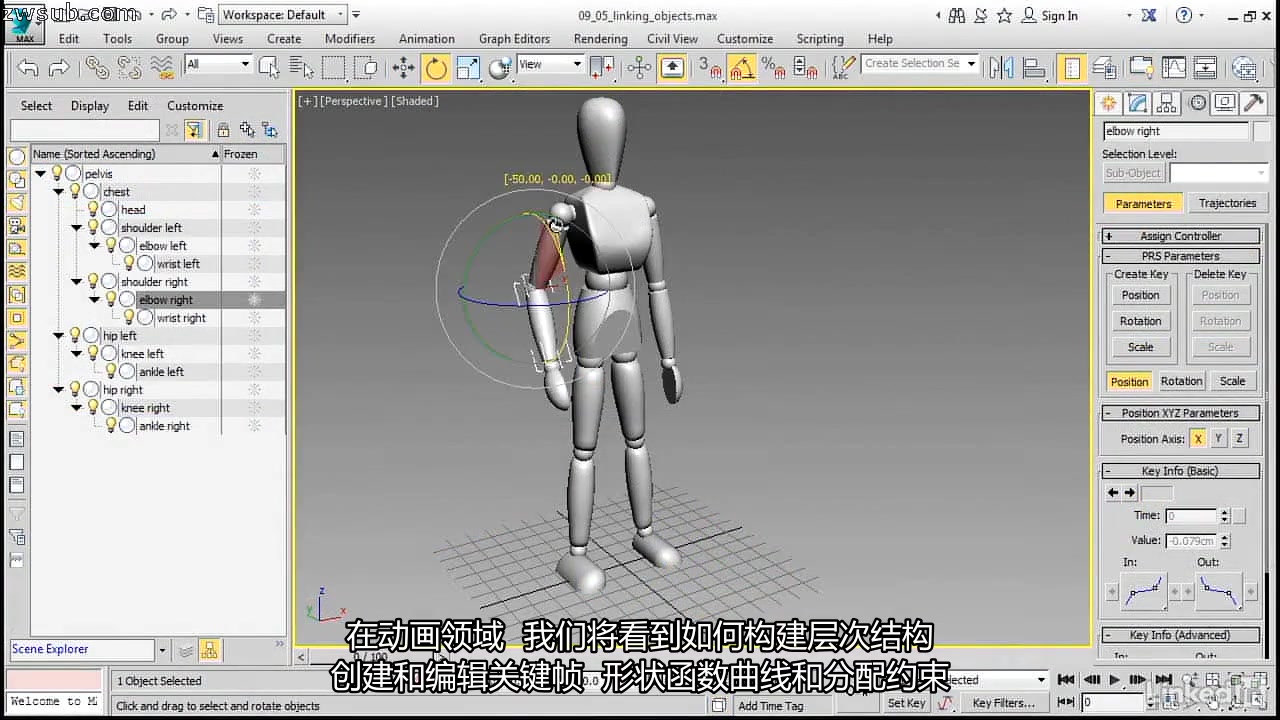1280x720 pixels.
Task: Open the Utilities hammer panel icon
Action: 1250,103
